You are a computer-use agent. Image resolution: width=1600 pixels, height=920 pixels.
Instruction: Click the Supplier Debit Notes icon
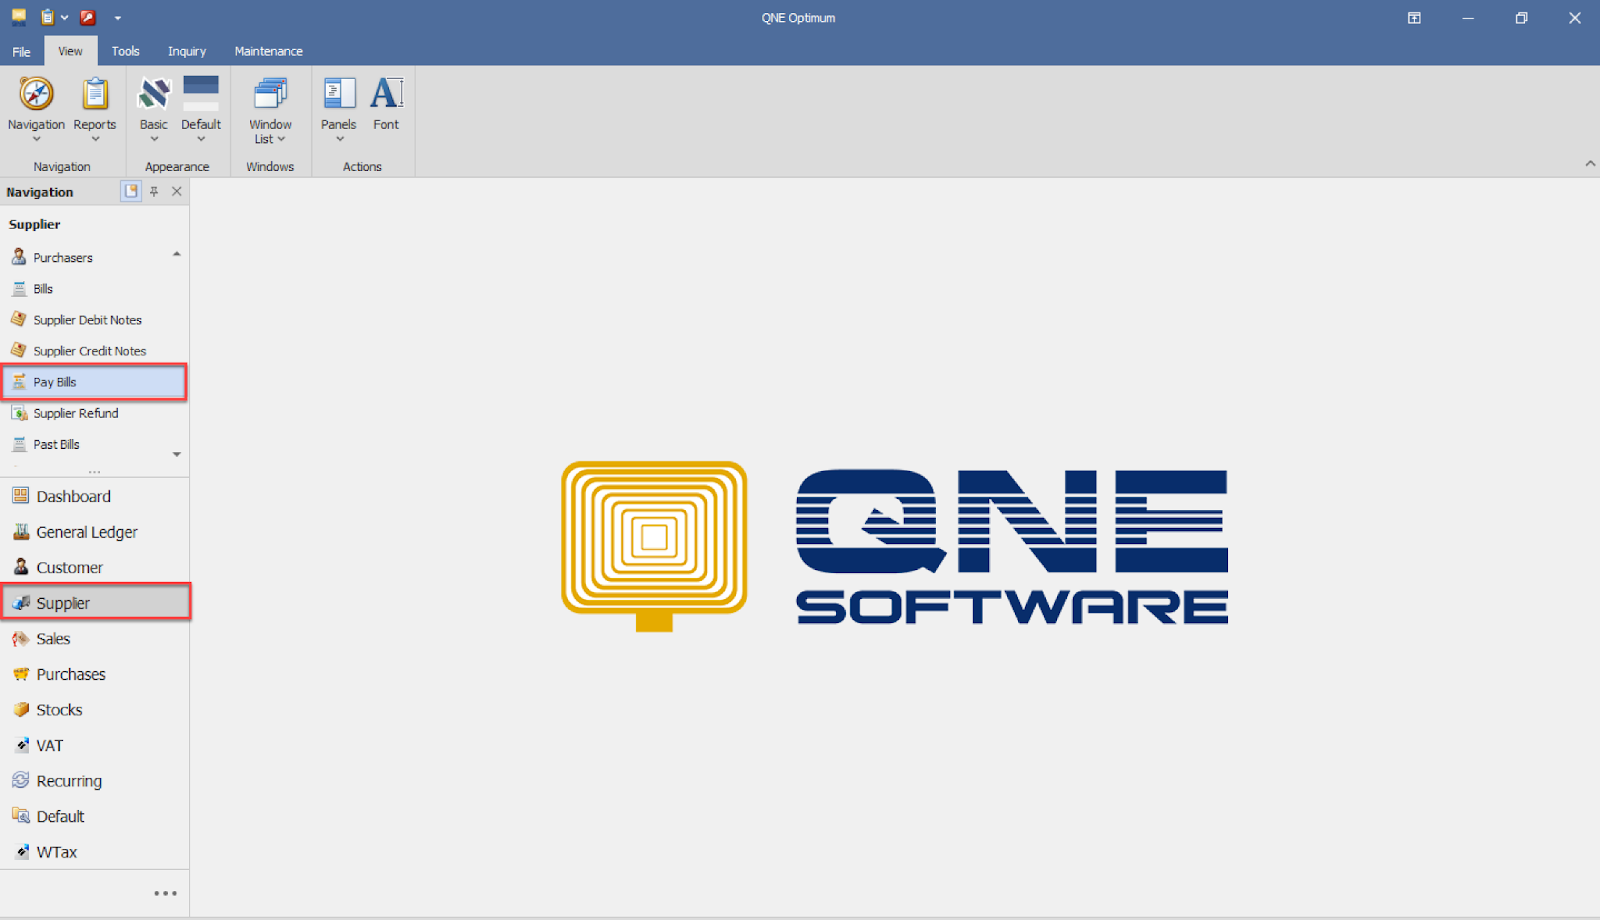(x=19, y=319)
